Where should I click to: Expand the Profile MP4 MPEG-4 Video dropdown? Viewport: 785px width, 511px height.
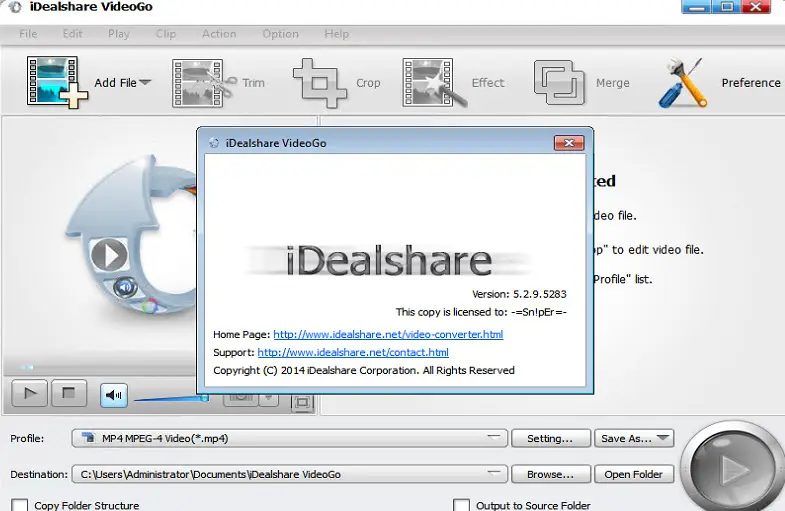pos(290,438)
